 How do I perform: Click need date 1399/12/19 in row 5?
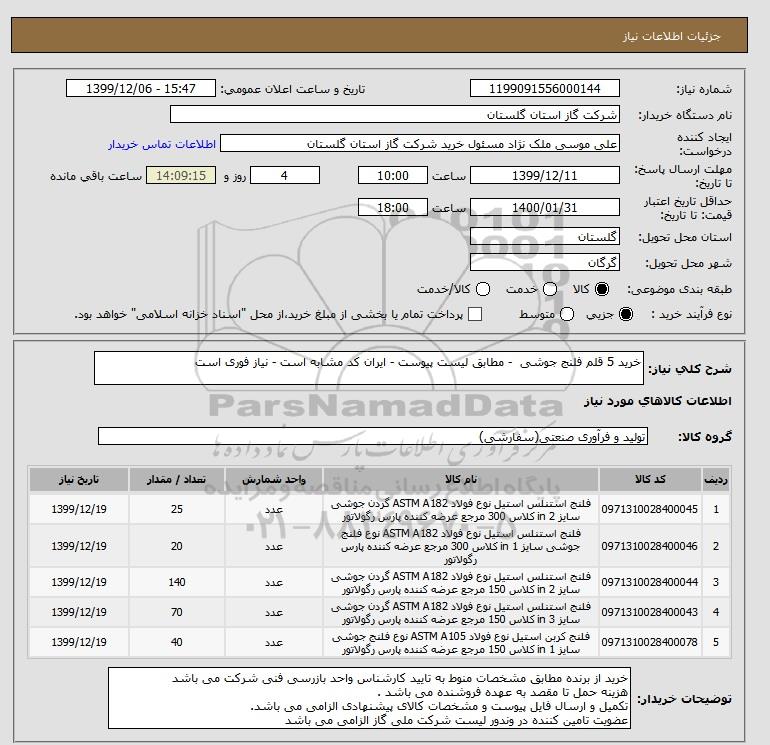point(79,642)
